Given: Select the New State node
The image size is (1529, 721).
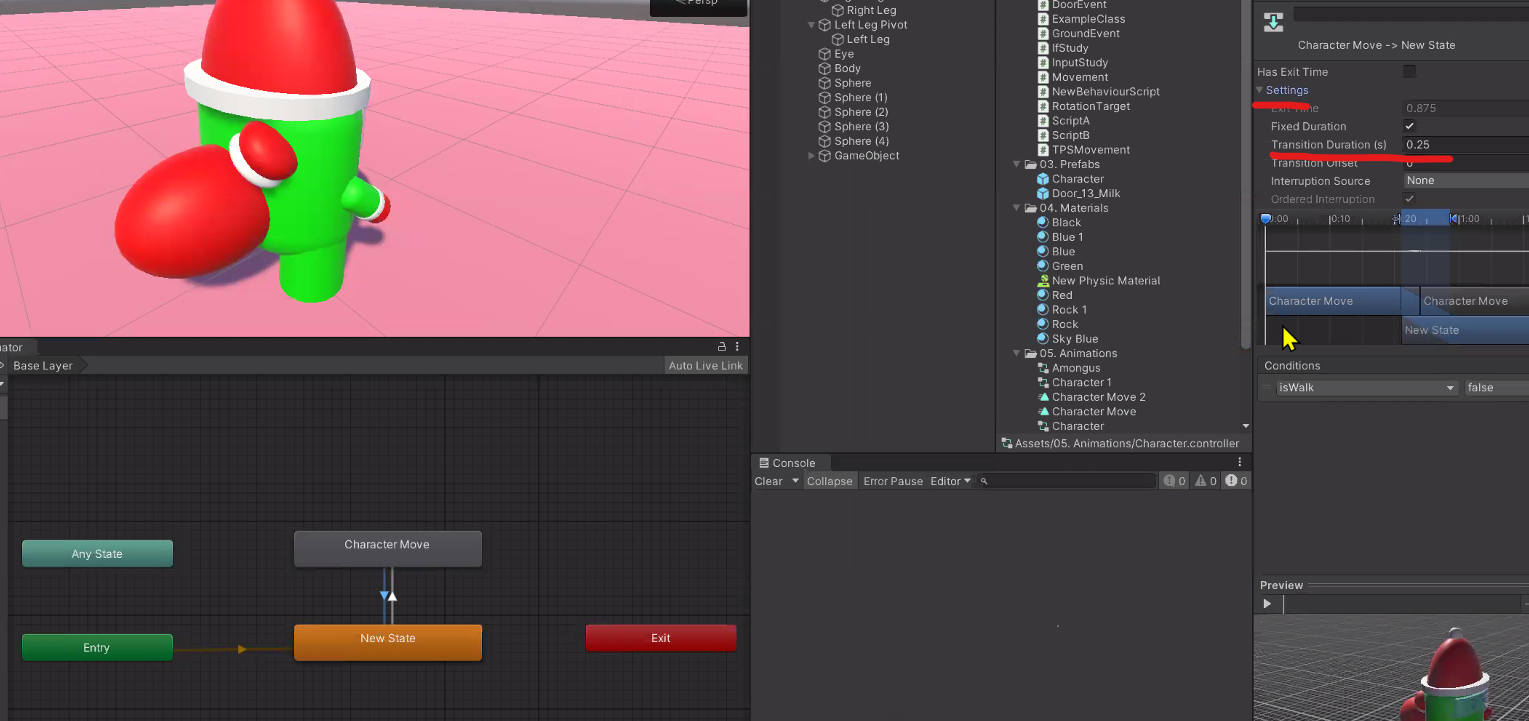Looking at the screenshot, I should [388, 642].
